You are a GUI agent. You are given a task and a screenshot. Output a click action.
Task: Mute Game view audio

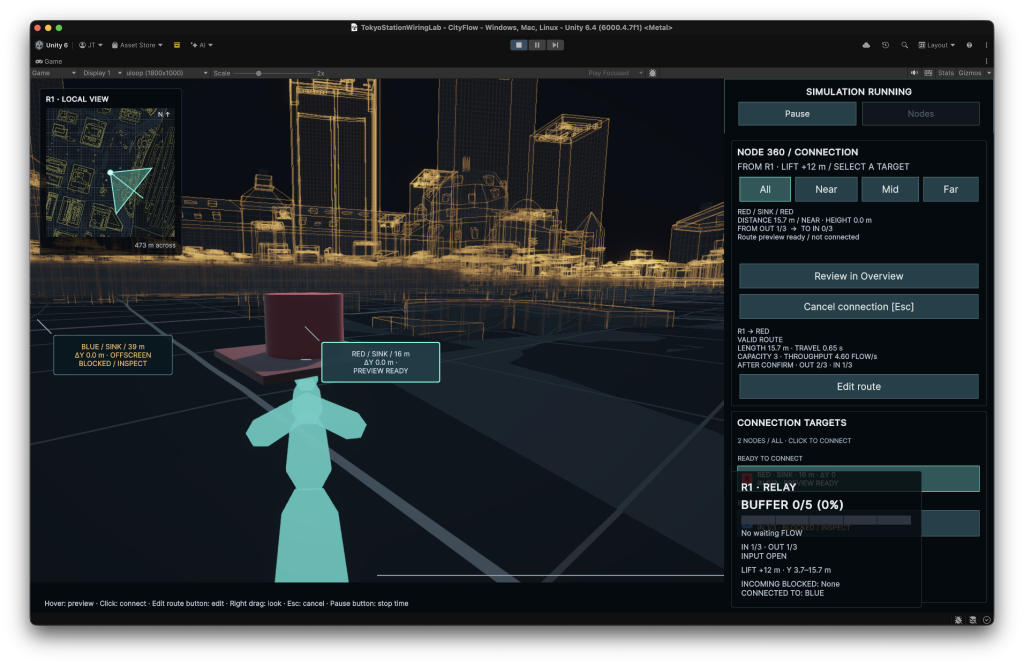click(x=914, y=73)
